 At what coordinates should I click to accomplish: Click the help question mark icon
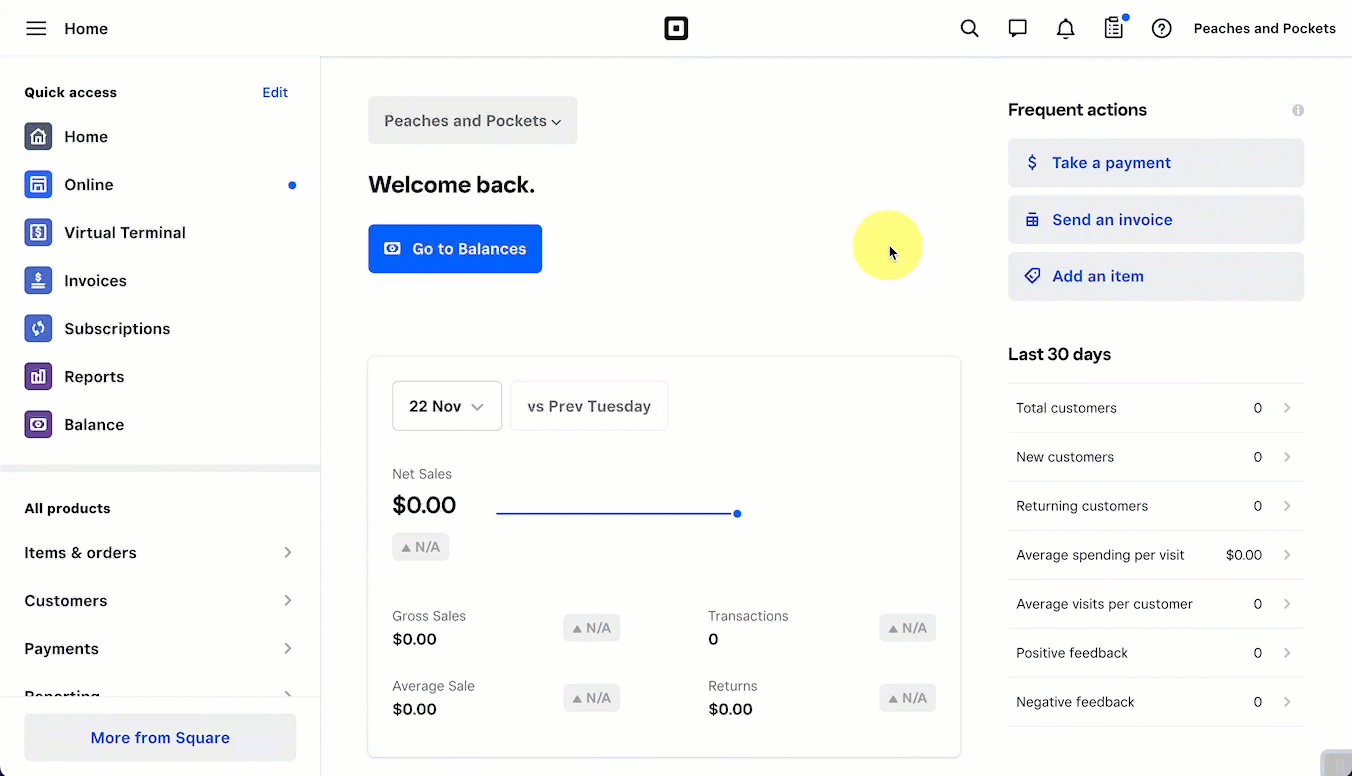1161,29
